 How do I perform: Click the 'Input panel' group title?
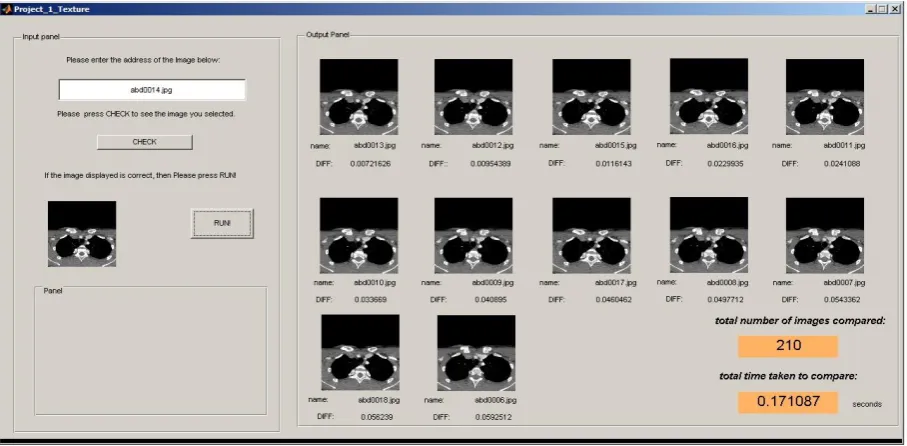[x=40, y=37]
